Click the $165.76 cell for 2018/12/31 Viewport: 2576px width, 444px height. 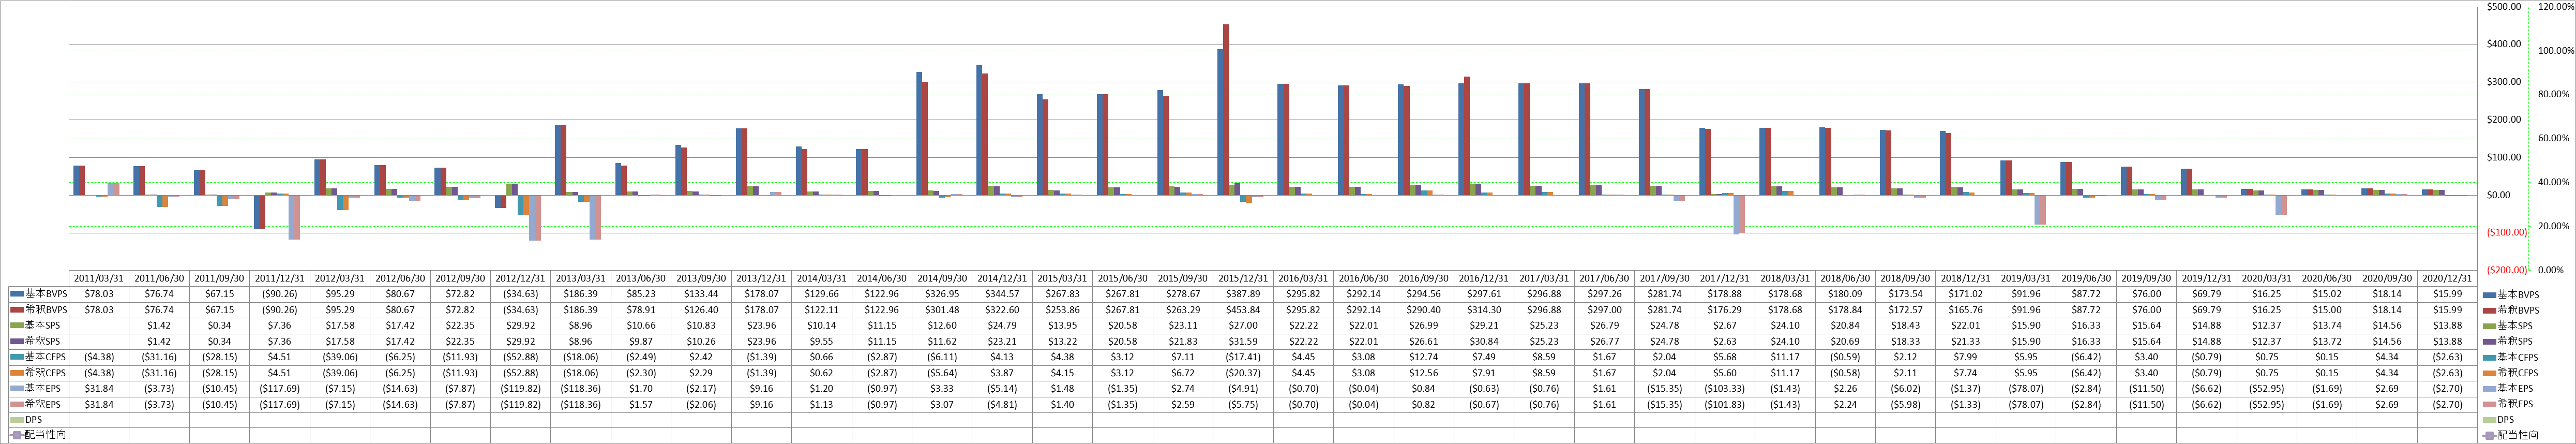coord(1965,310)
